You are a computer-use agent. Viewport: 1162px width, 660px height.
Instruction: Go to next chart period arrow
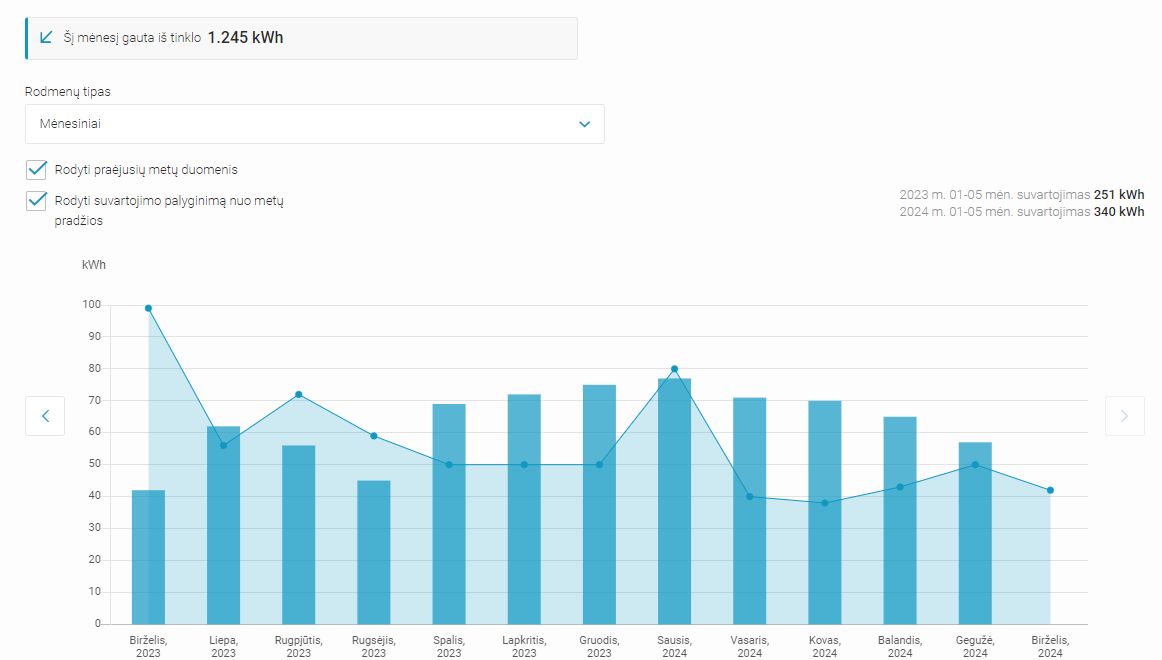pos(1124,416)
